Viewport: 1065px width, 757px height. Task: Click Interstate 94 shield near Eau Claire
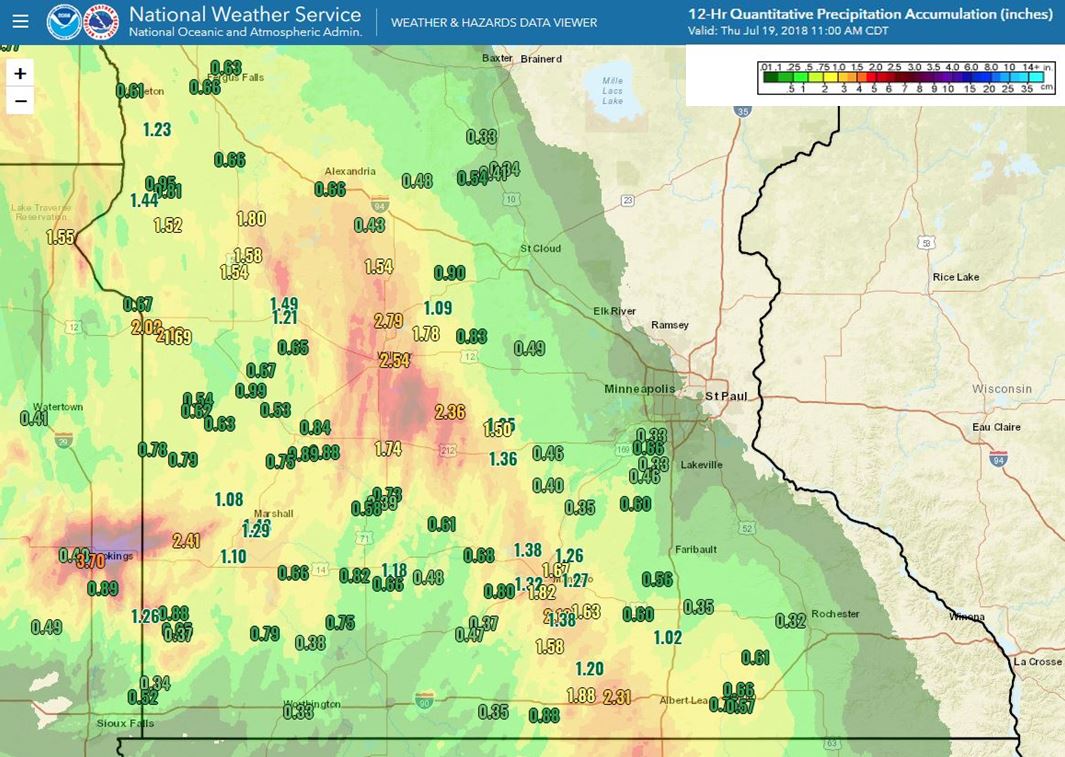[998, 458]
